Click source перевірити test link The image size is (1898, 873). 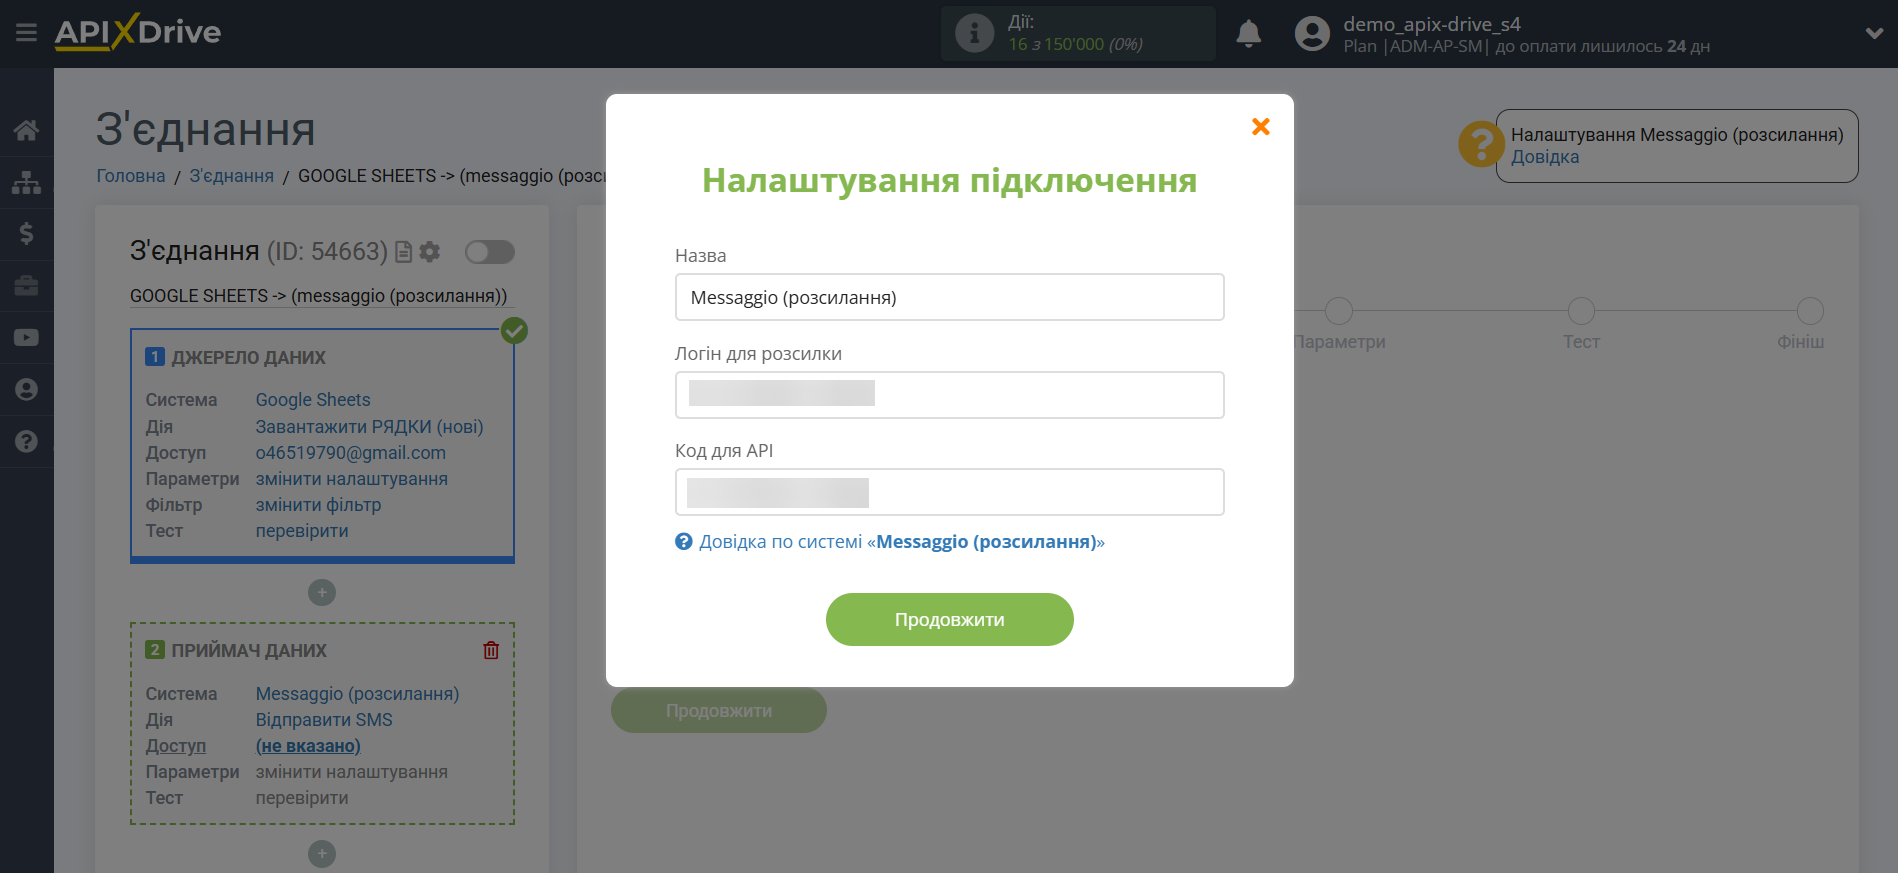(x=302, y=531)
